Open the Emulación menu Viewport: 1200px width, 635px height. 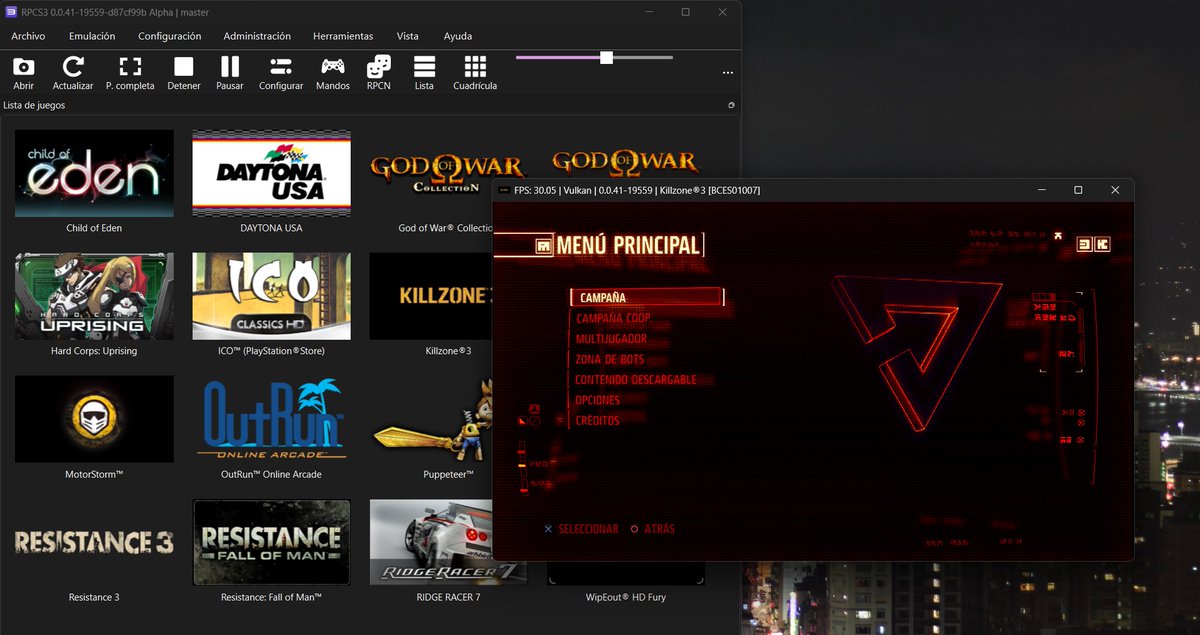coord(92,36)
